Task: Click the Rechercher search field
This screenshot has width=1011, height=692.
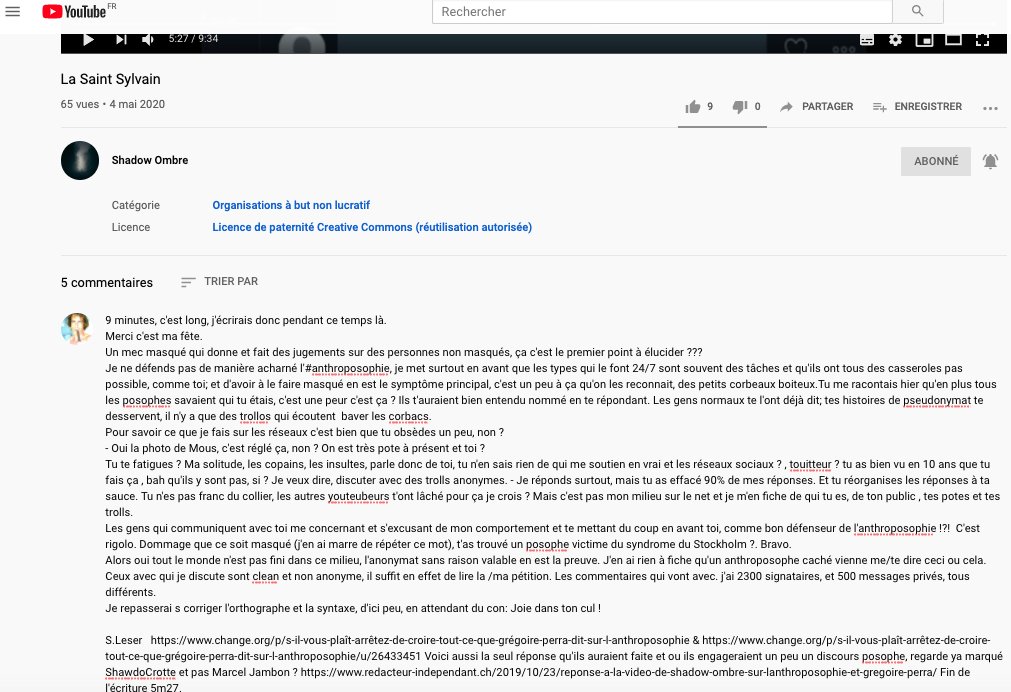Action: coord(662,12)
